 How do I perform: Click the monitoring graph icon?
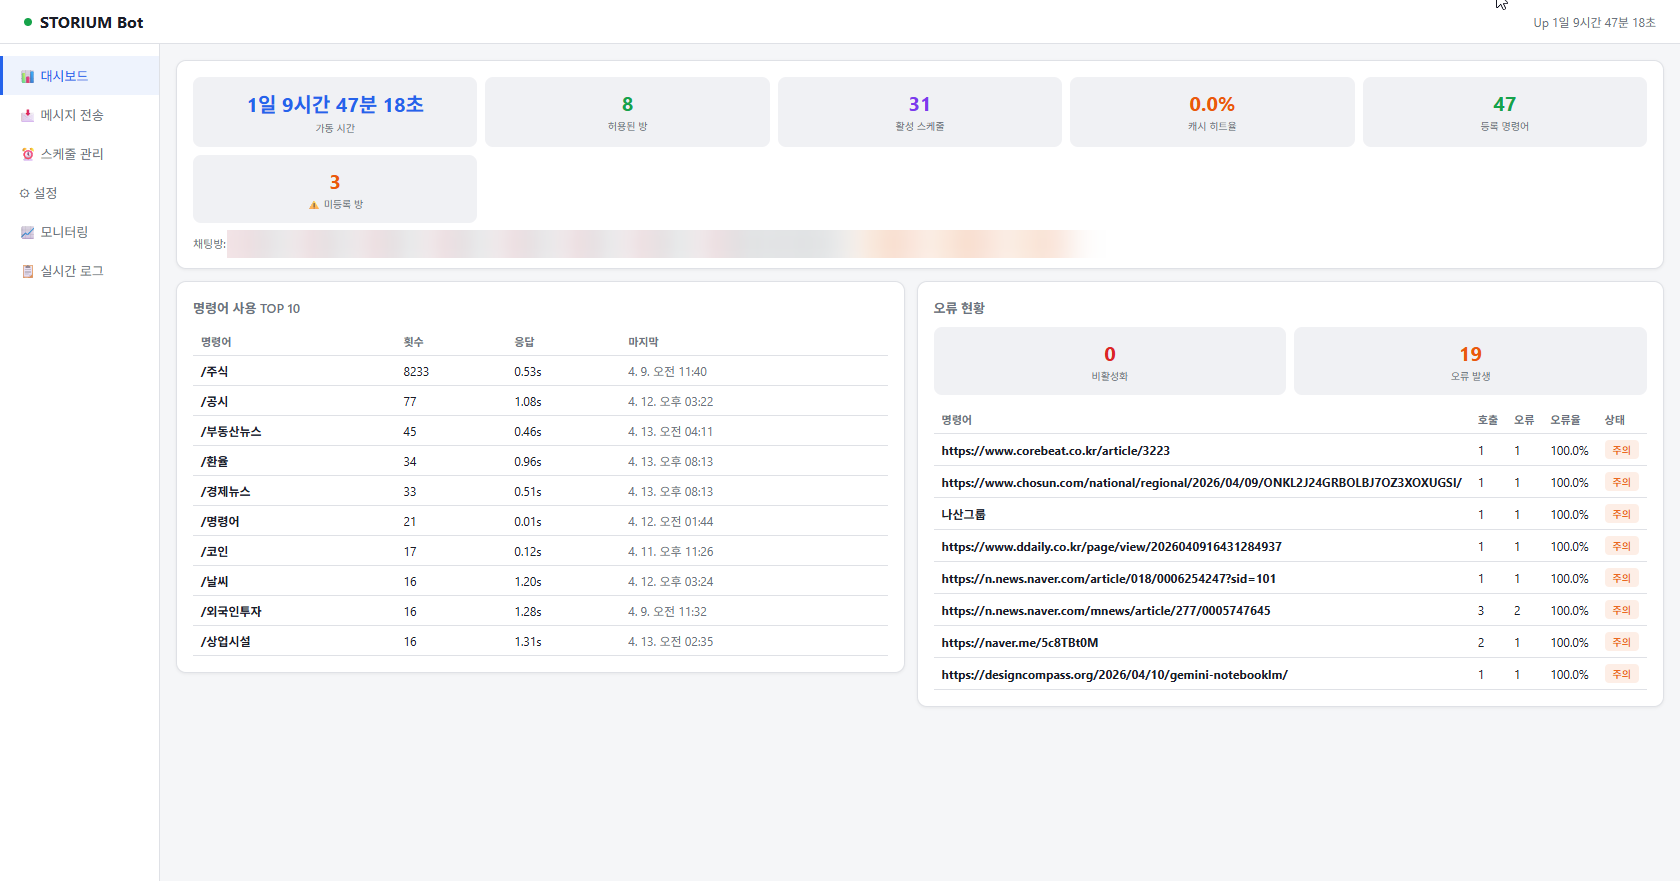click(27, 233)
